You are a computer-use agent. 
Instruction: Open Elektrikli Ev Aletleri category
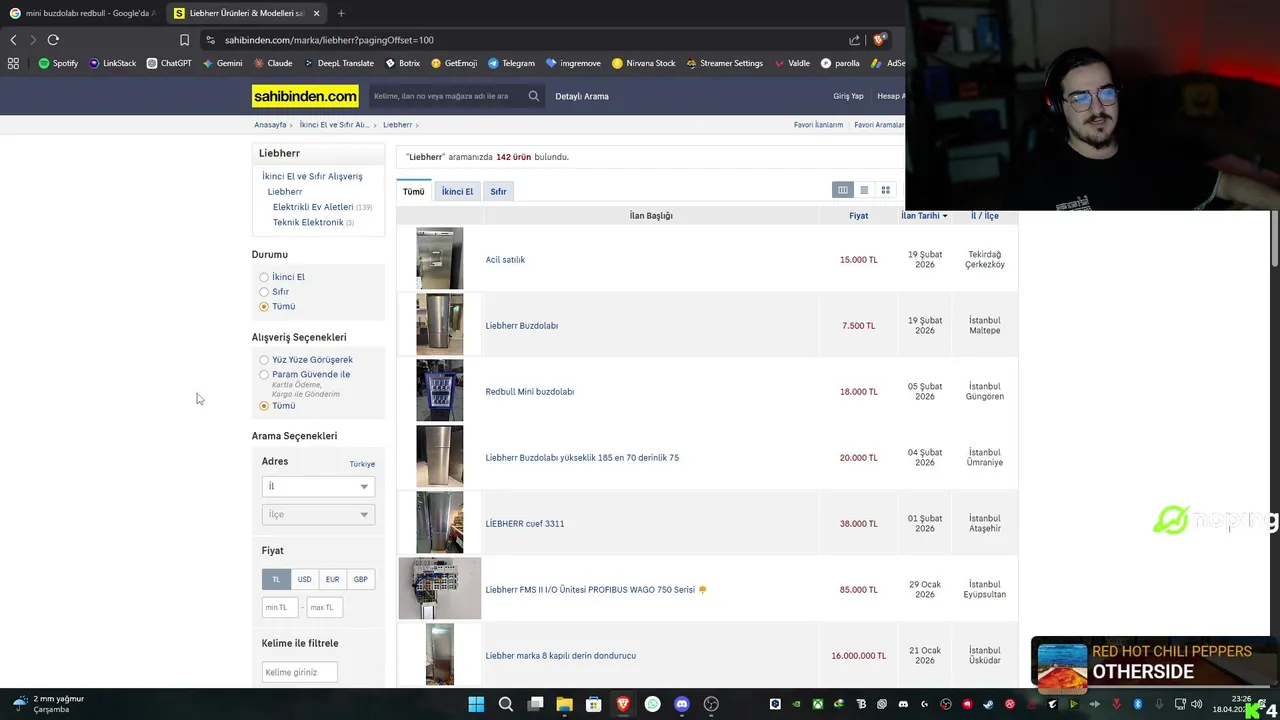point(313,207)
